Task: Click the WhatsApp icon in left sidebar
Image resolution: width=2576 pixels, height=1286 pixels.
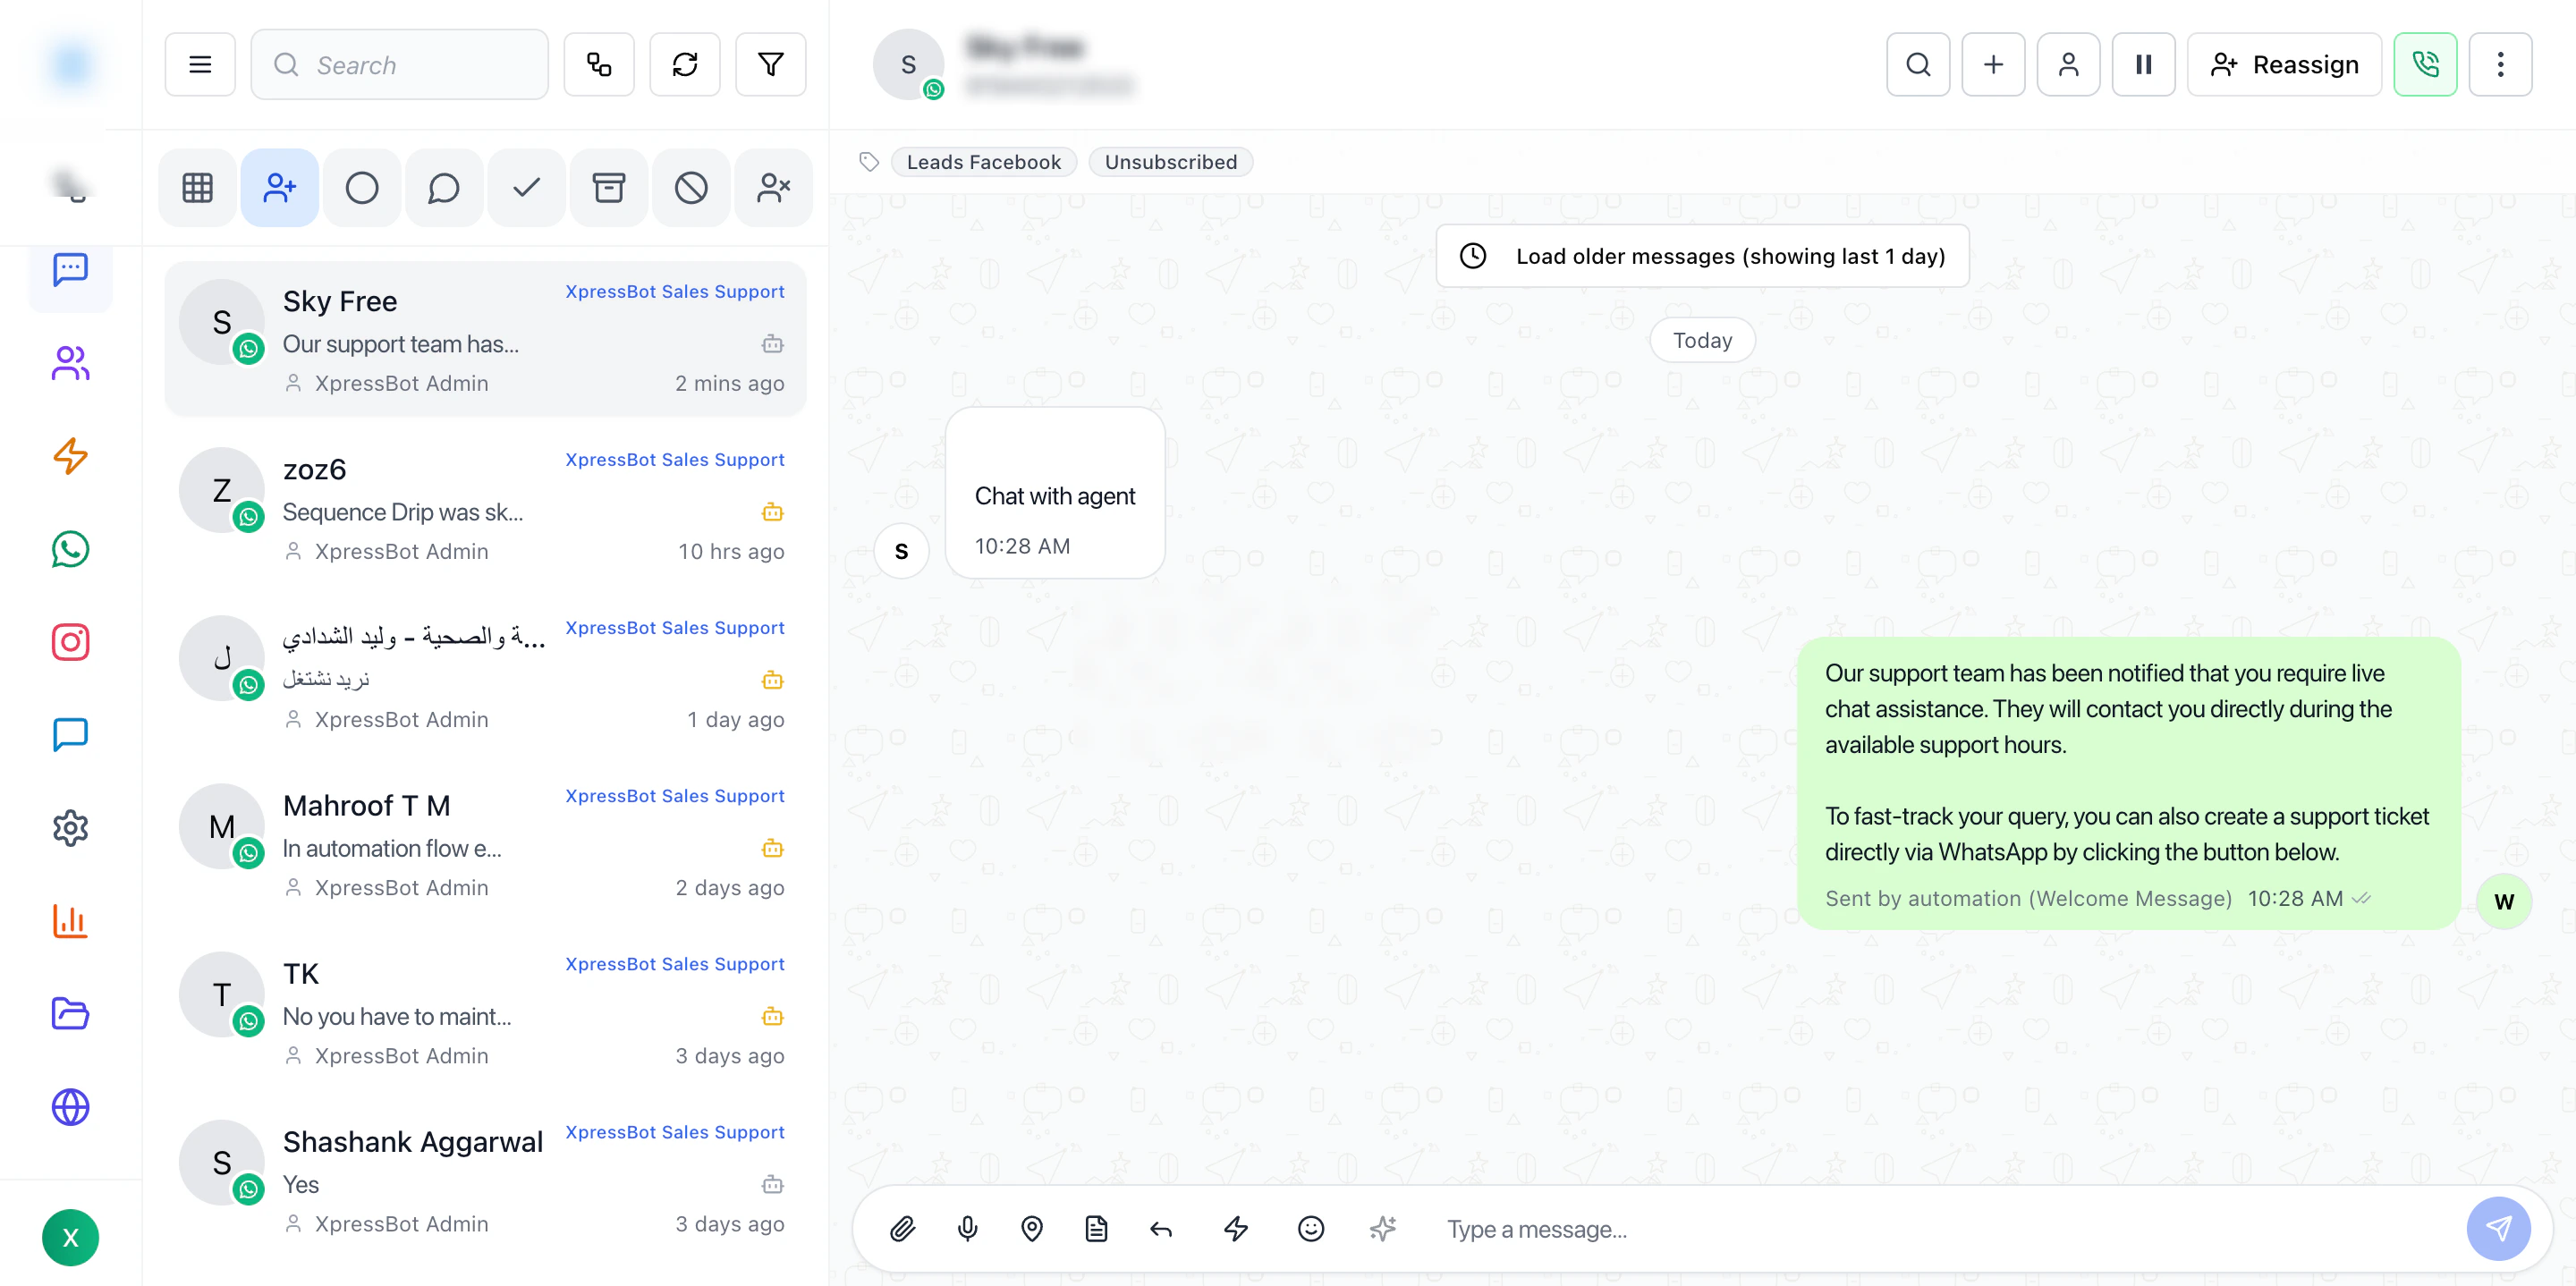Action: click(70, 549)
